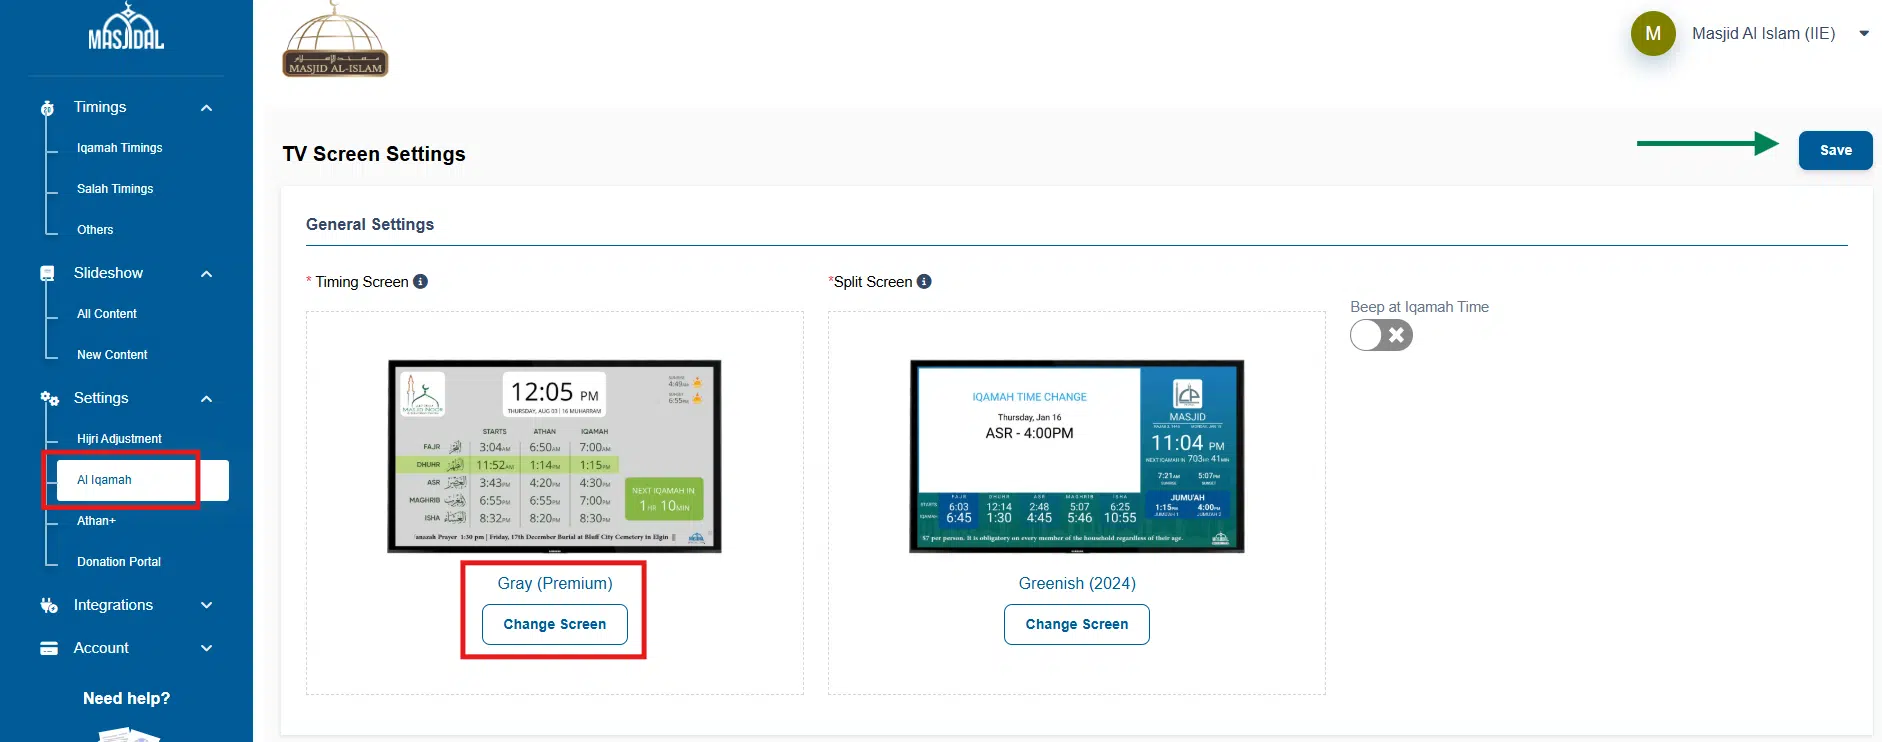1882x742 pixels.
Task: Expand the Account menu section
Action: coord(206,648)
